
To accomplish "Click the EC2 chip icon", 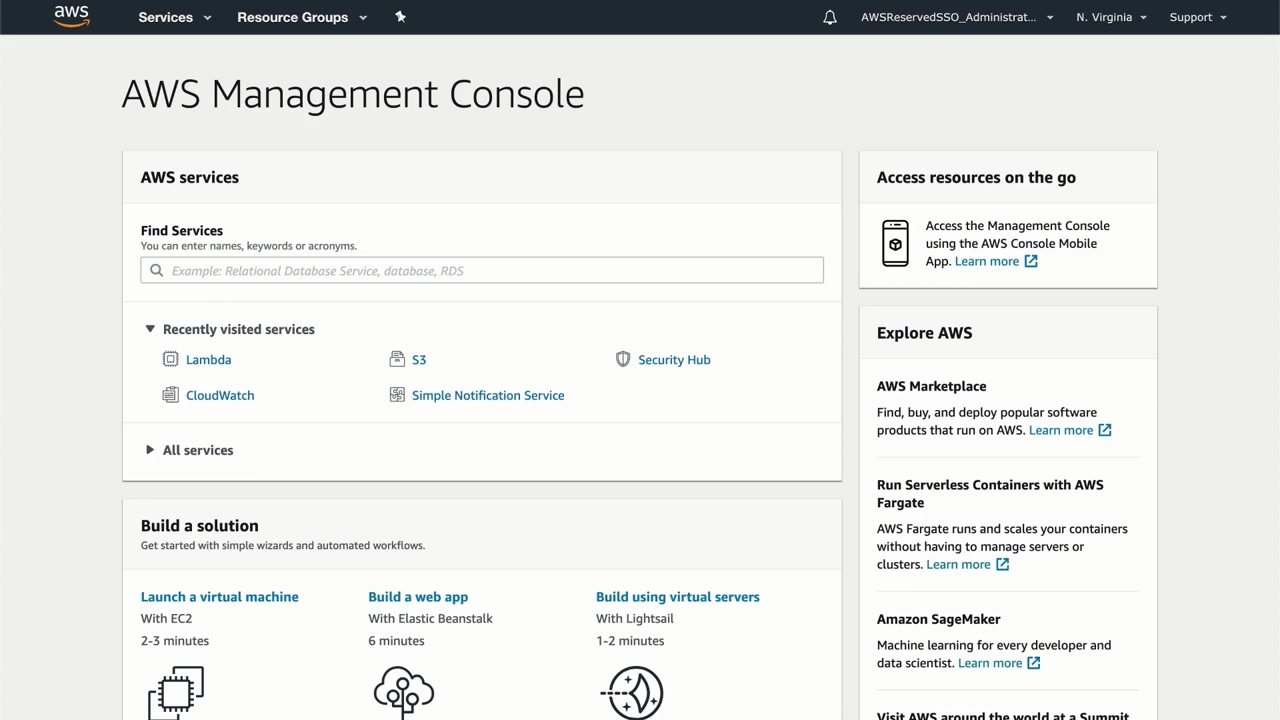I will (x=176, y=692).
